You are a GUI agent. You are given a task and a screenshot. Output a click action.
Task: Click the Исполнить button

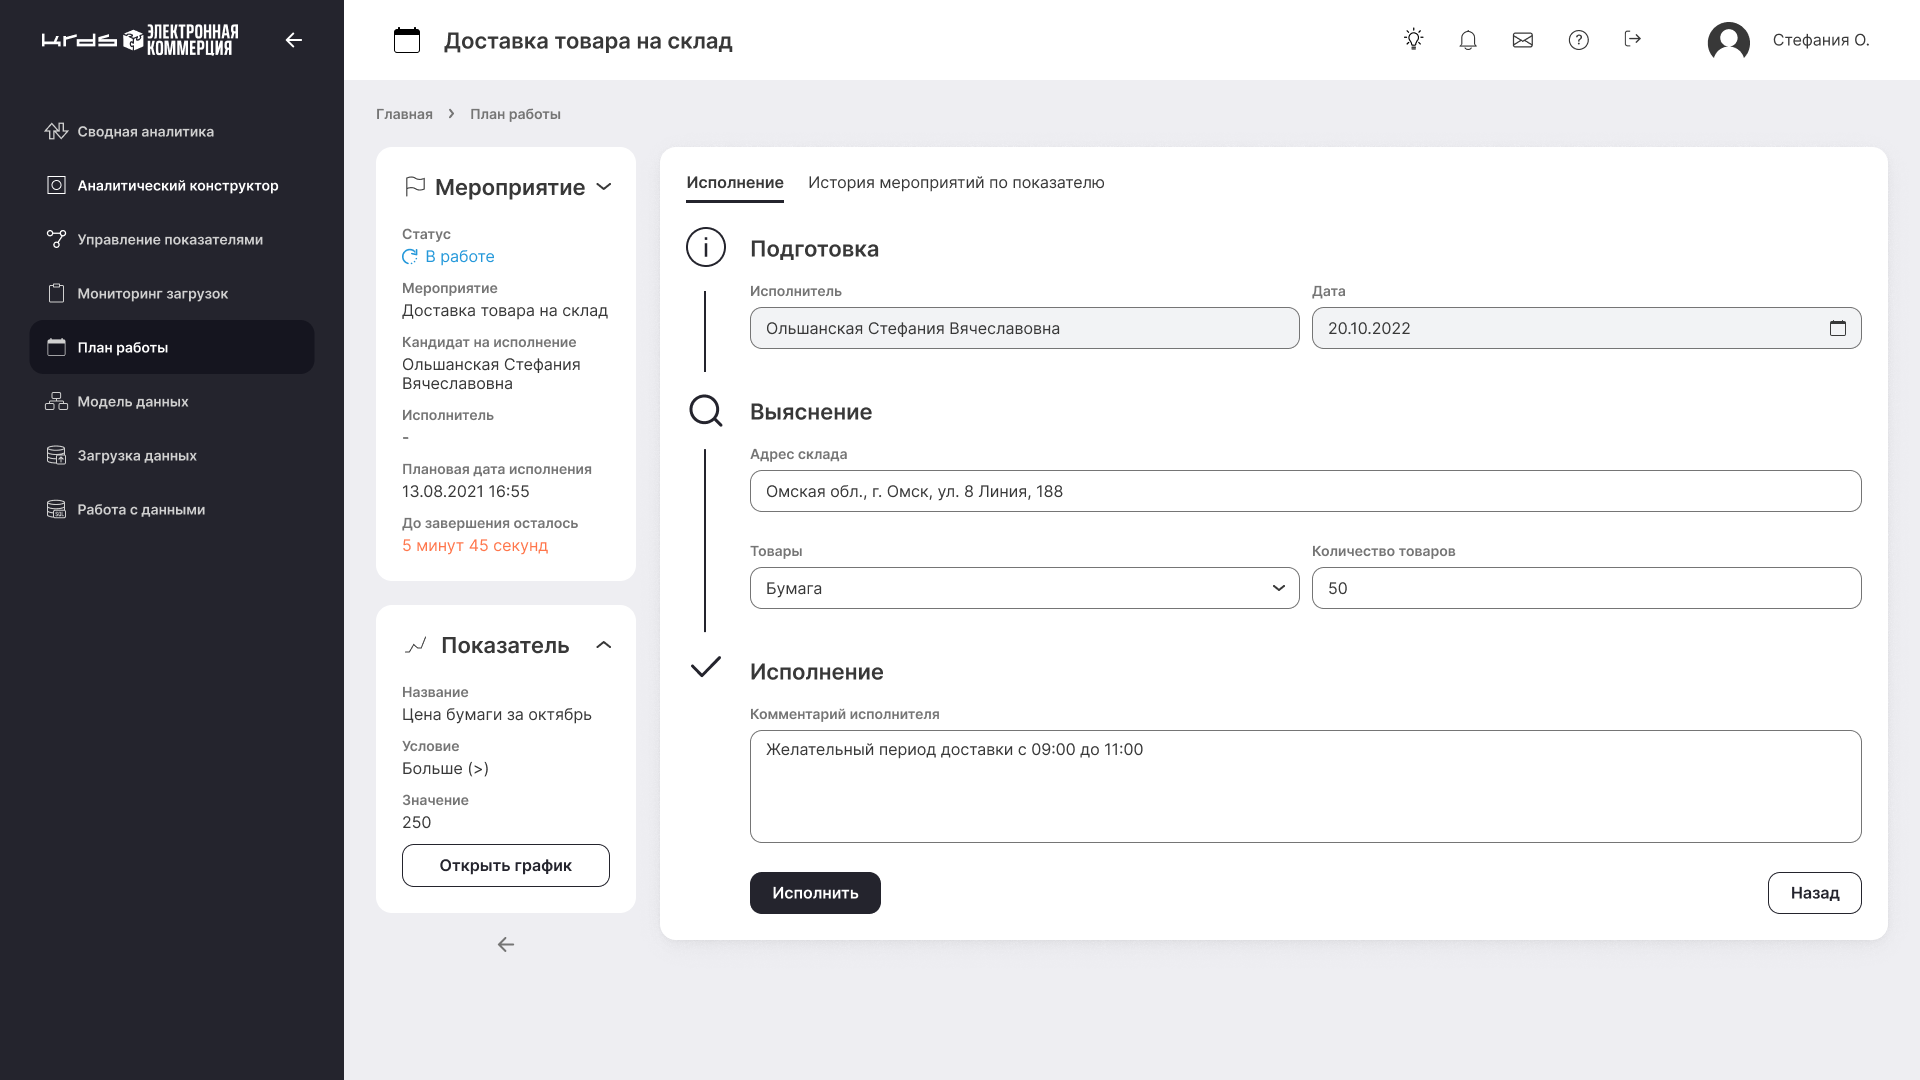[815, 892]
